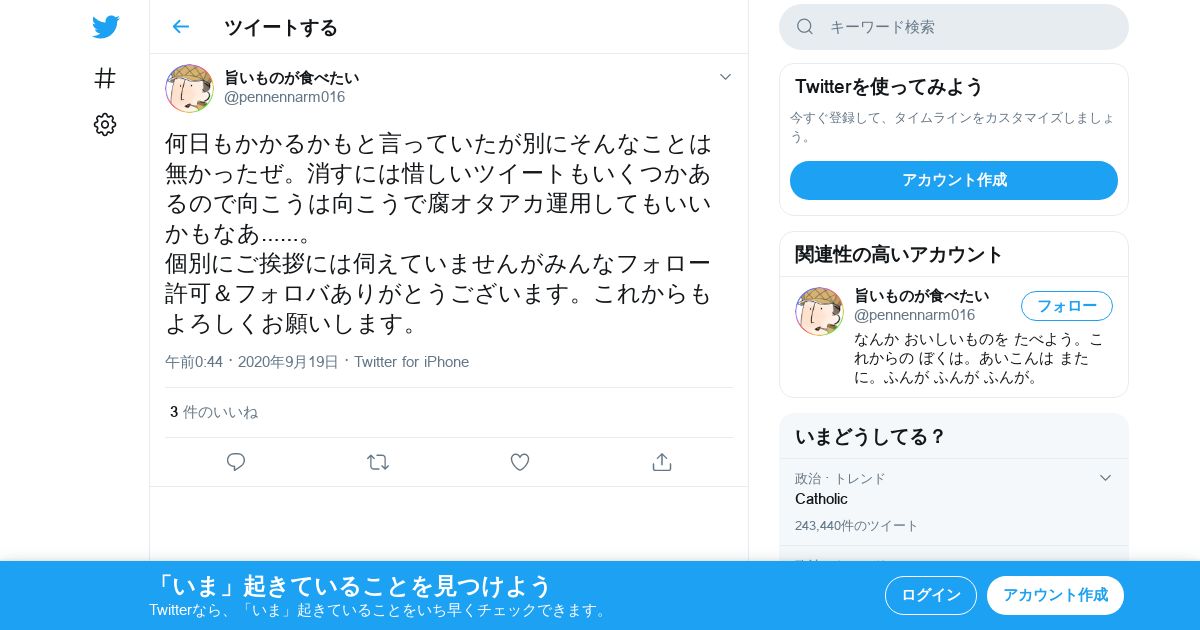Retweet this tweet
This screenshot has width=1200, height=630.
point(378,462)
